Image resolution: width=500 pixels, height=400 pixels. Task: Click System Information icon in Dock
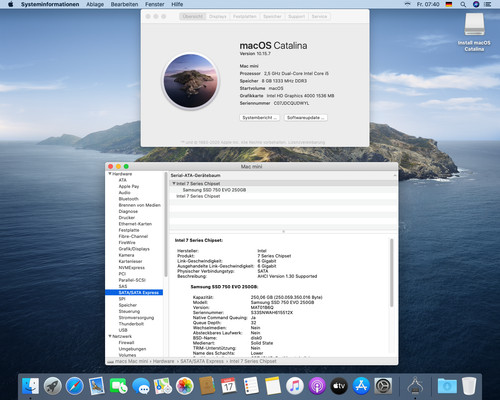coord(415,386)
